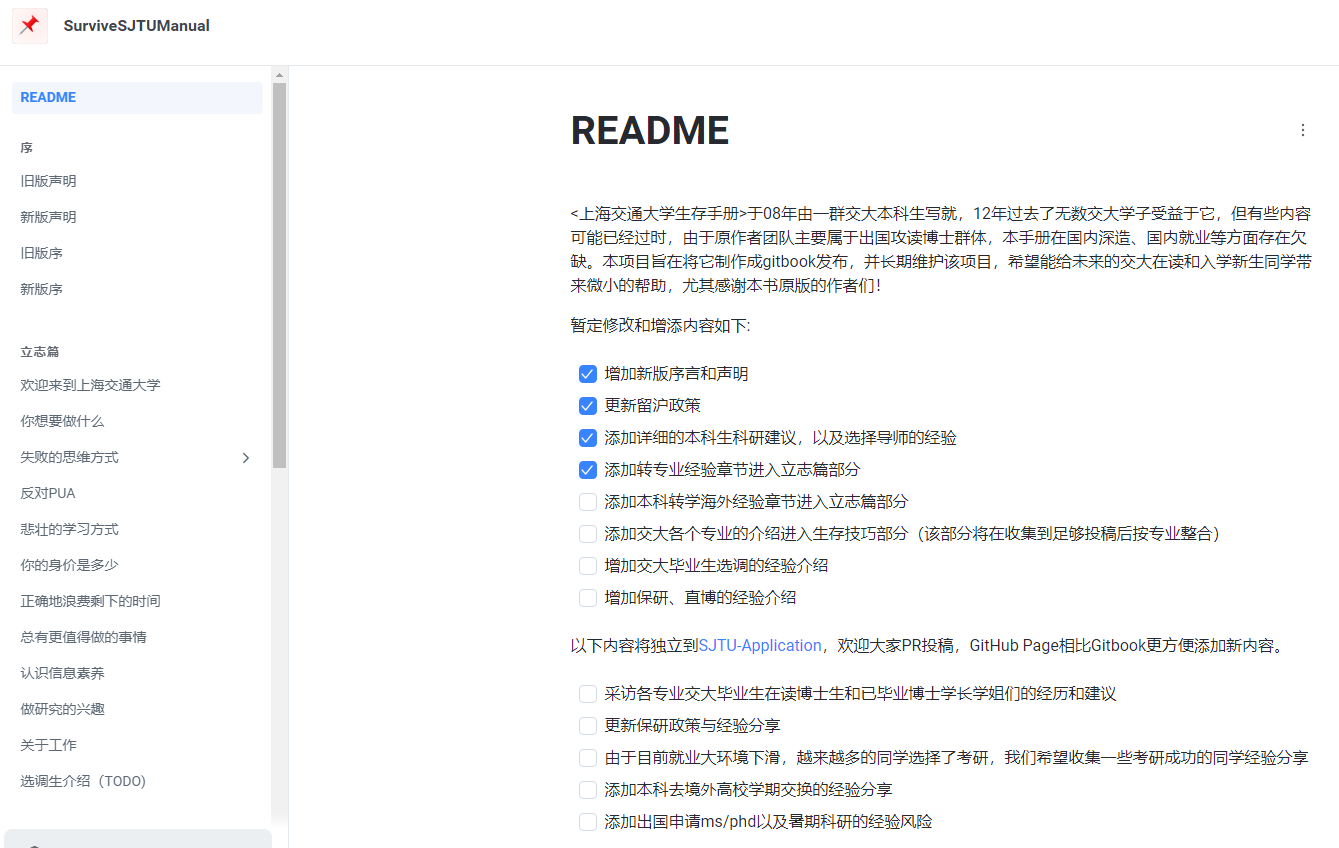Image resolution: width=1339 pixels, height=848 pixels.
Task: Toggle checkbox 添加交大各个专业的介绍
Action: point(588,534)
